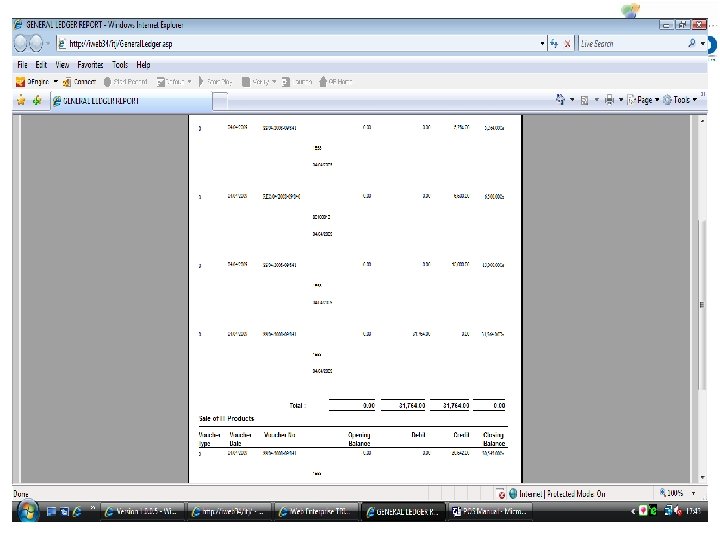The width and height of the screenshot is (720, 540).
Task: Click the vertical scrollbar thumb
Action: point(702,305)
